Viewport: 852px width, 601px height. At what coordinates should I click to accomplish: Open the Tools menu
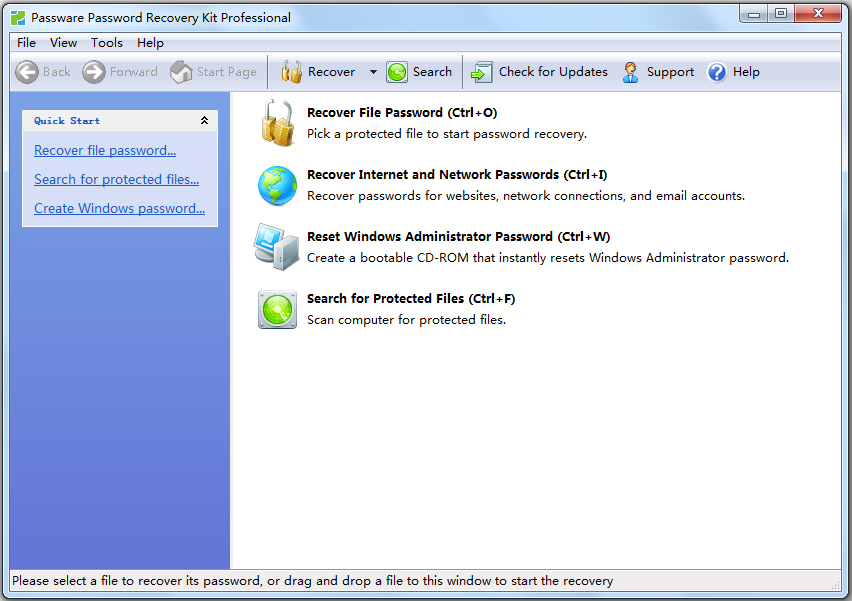pos(107,43)
